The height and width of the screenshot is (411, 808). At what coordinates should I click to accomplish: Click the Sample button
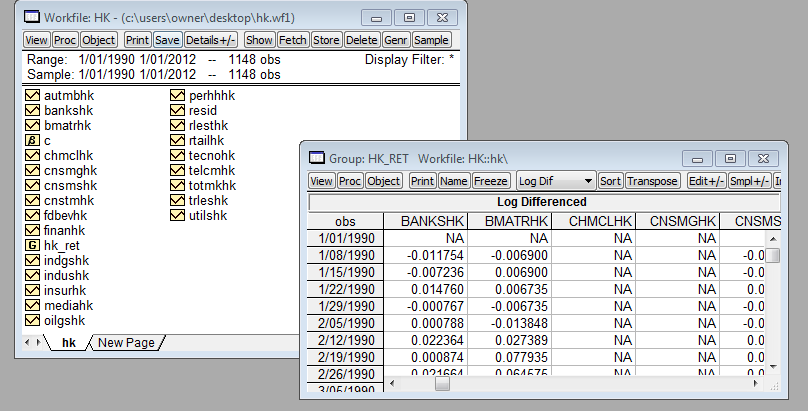(x=431, y=40)
